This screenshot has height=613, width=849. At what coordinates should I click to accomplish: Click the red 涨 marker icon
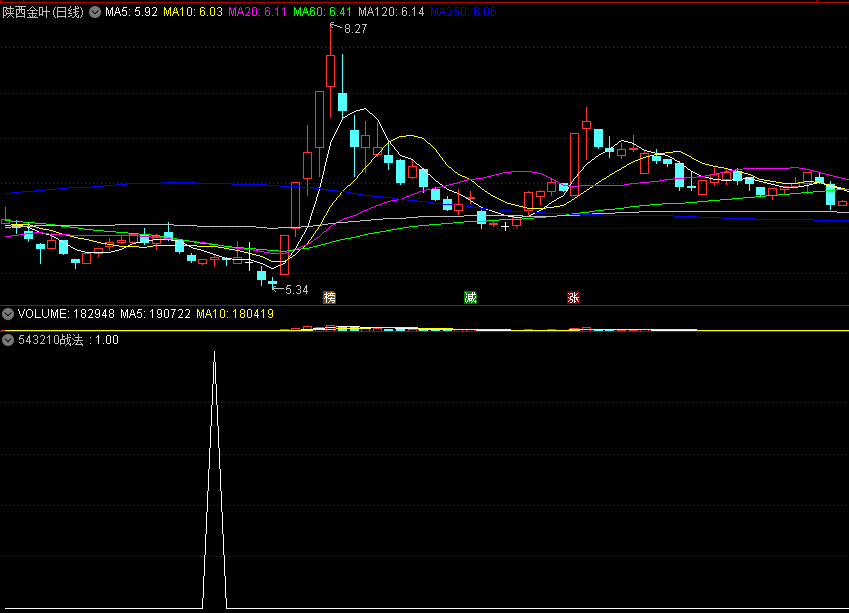point(573,297)
